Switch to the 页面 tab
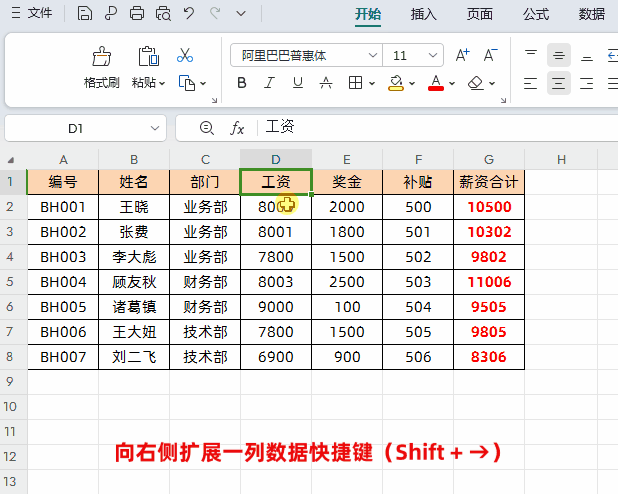This screenshot has height=494, width=618. (x=480, y=14)
